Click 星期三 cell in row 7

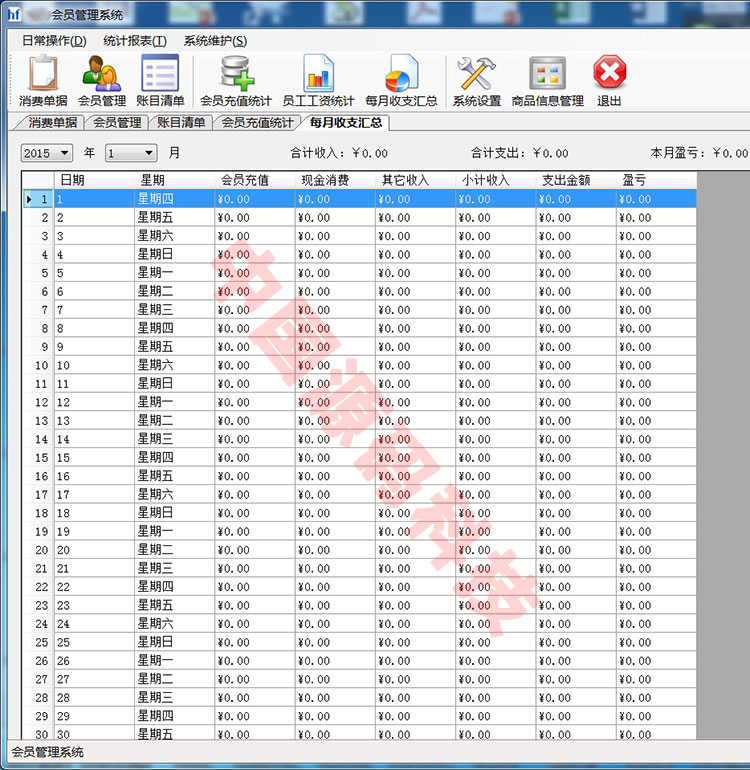[x=174, y=310]
